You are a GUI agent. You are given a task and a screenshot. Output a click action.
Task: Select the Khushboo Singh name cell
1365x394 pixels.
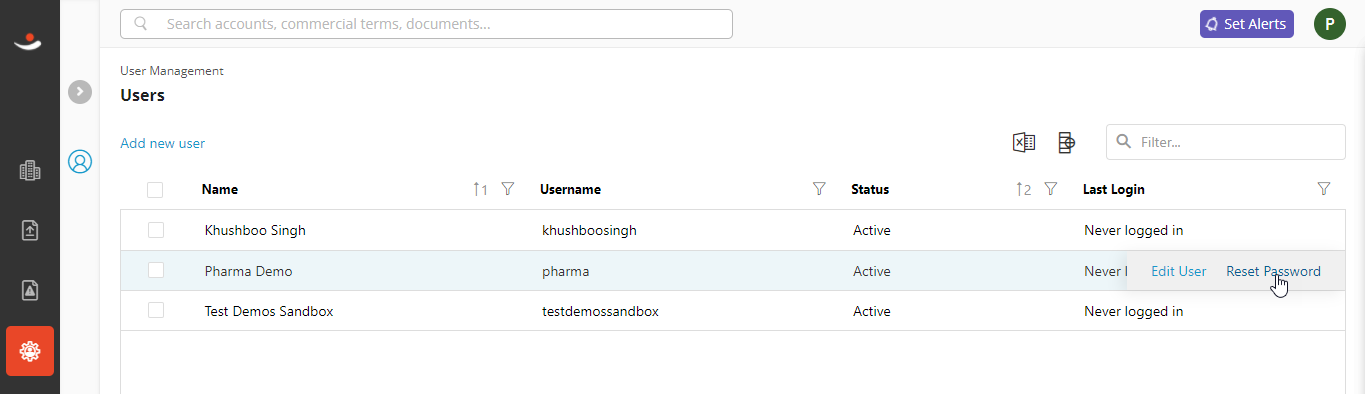click(255, 230)
